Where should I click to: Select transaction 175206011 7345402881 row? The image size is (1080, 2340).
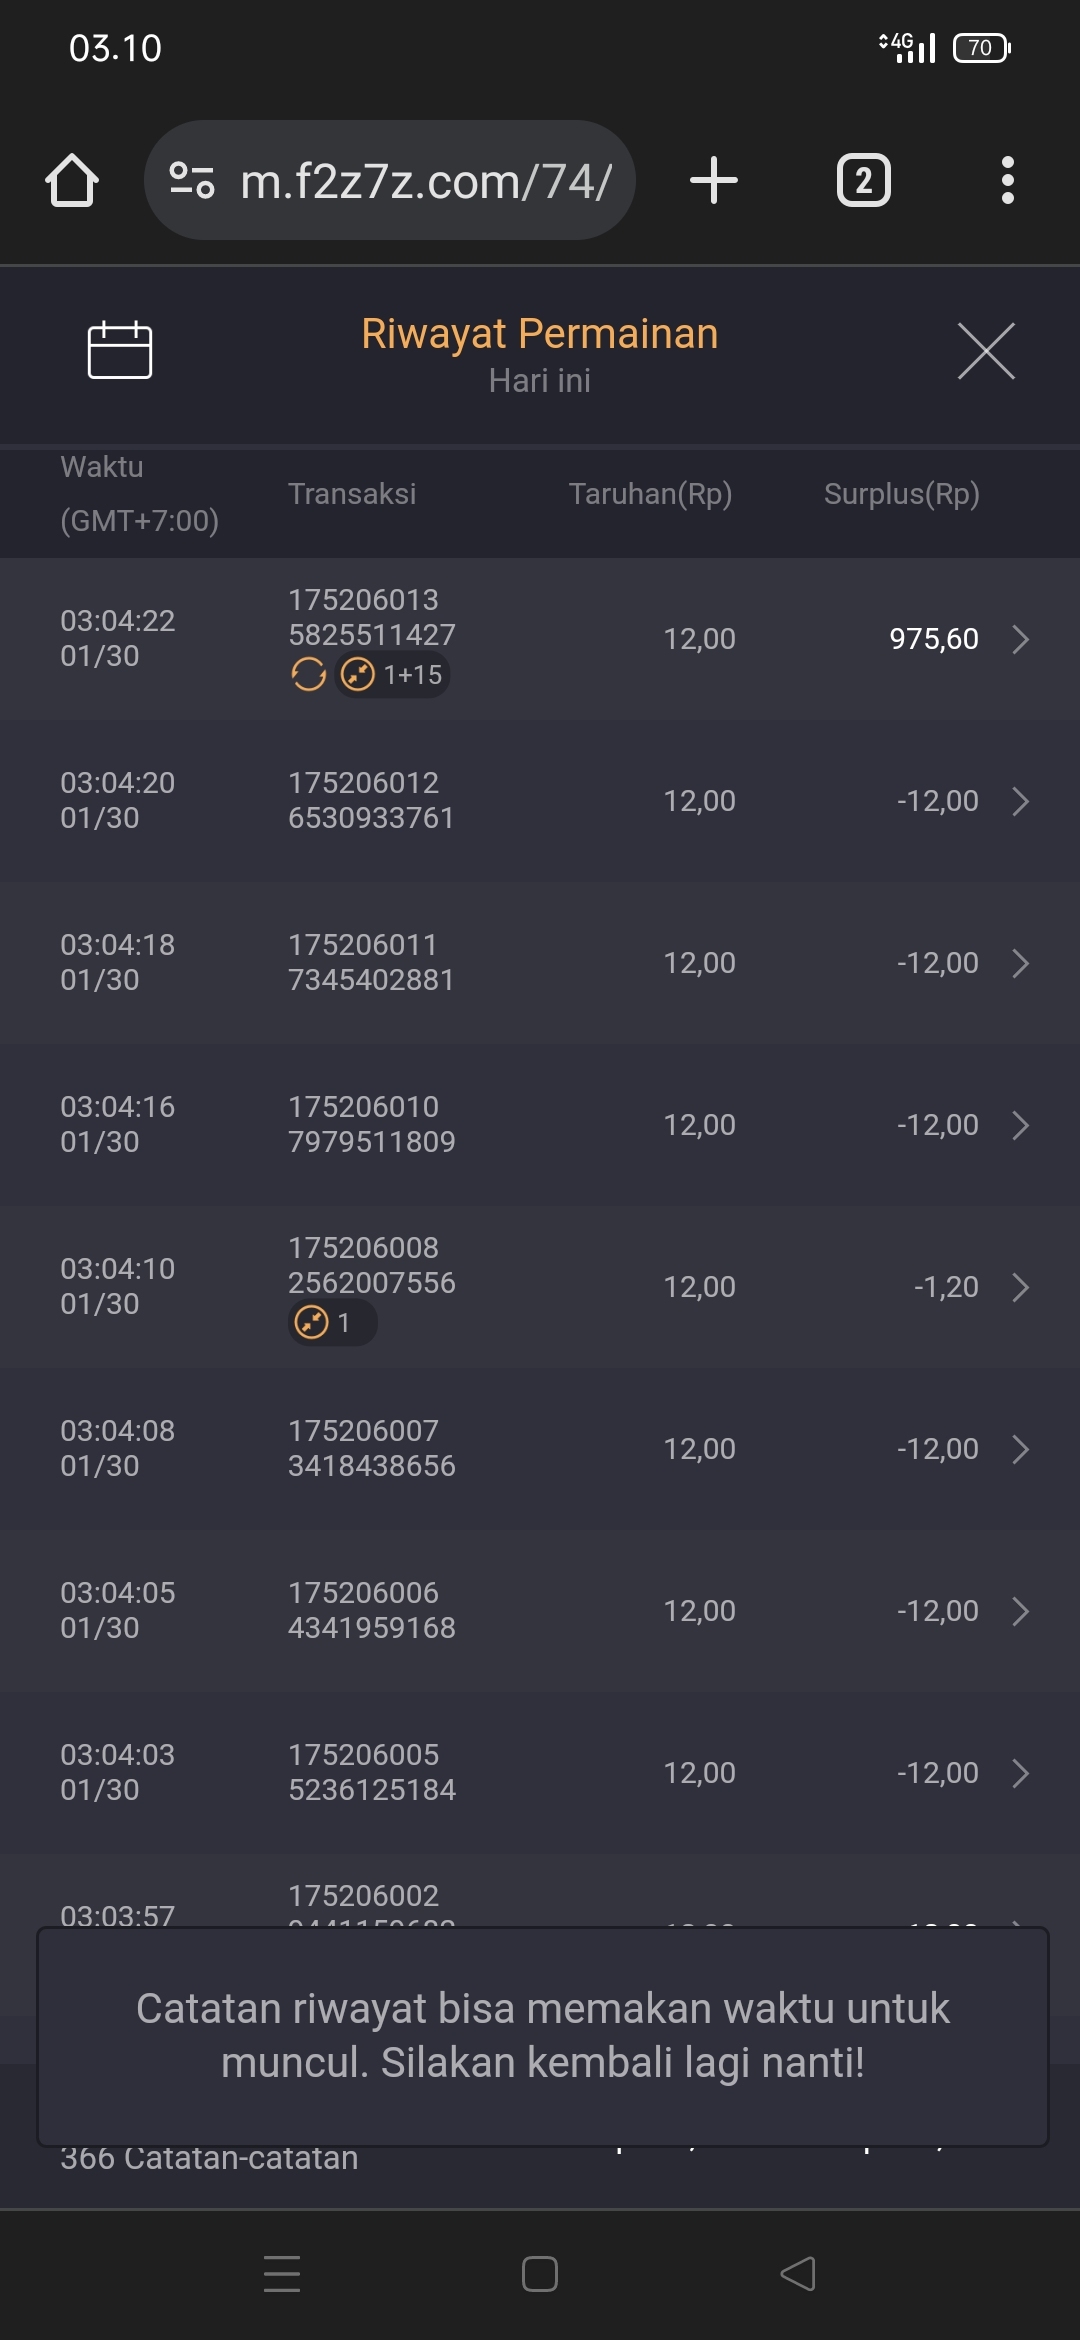(540, 963)
